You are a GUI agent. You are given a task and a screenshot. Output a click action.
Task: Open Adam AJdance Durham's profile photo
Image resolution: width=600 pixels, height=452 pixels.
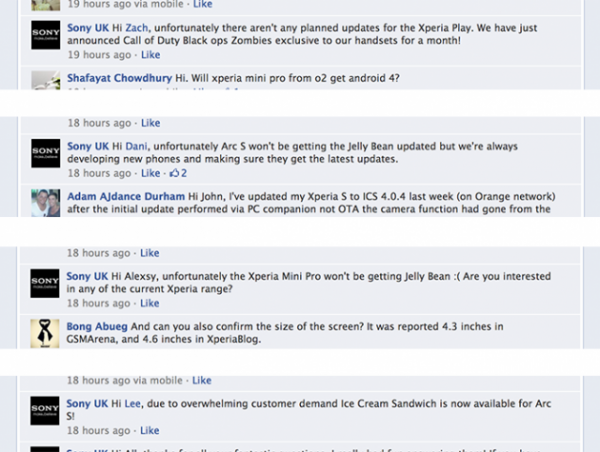(x=46, y=203)
